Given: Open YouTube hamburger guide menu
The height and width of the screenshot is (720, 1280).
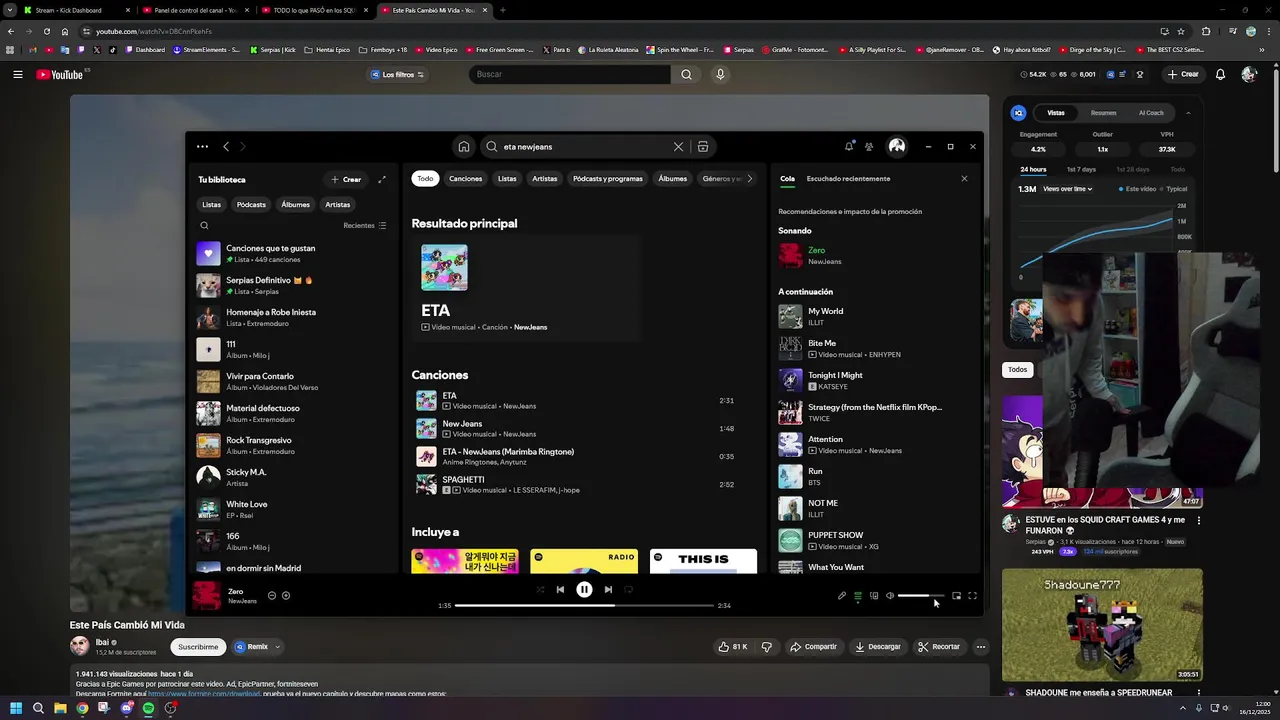Looking at the screenshot, I should (x=18, y=74).
